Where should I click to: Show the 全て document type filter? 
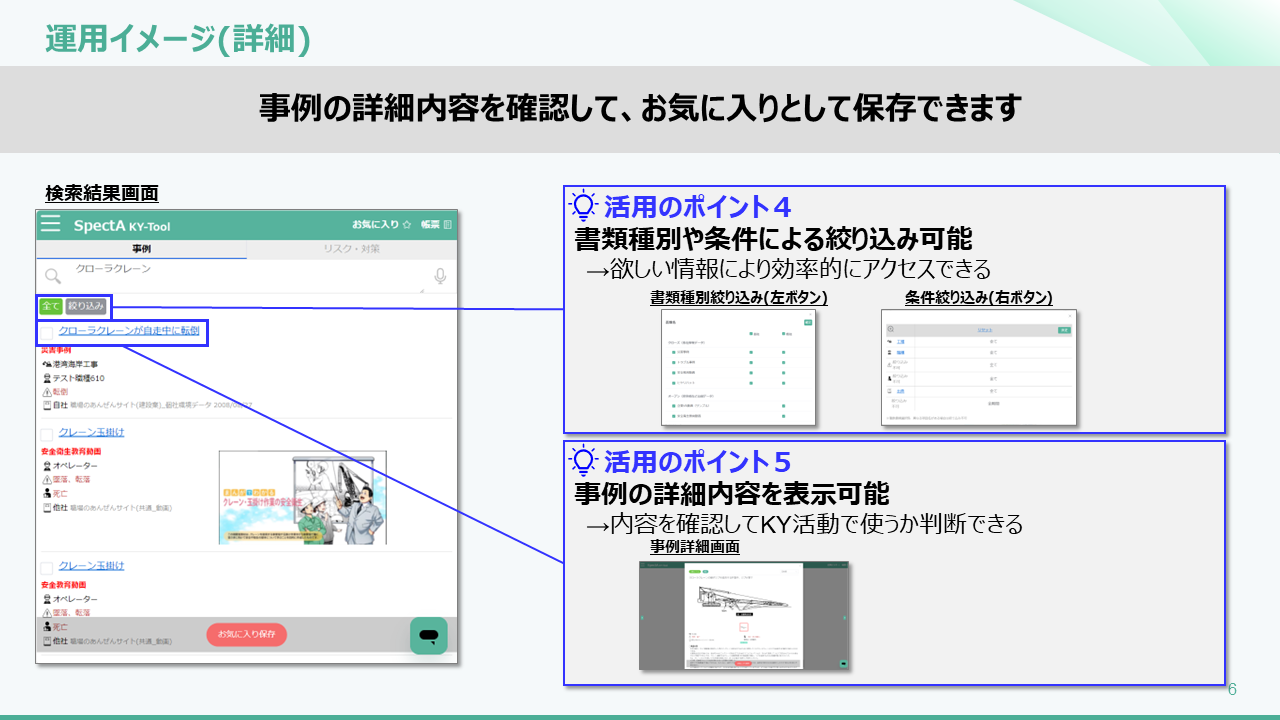(x=50, y=306)
